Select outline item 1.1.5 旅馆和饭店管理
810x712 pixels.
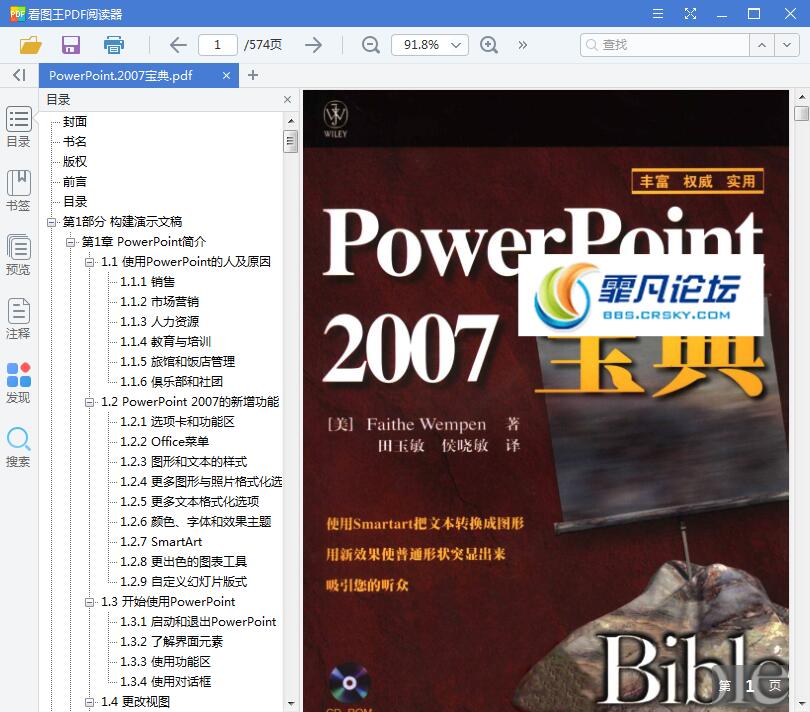click(178, 362)
